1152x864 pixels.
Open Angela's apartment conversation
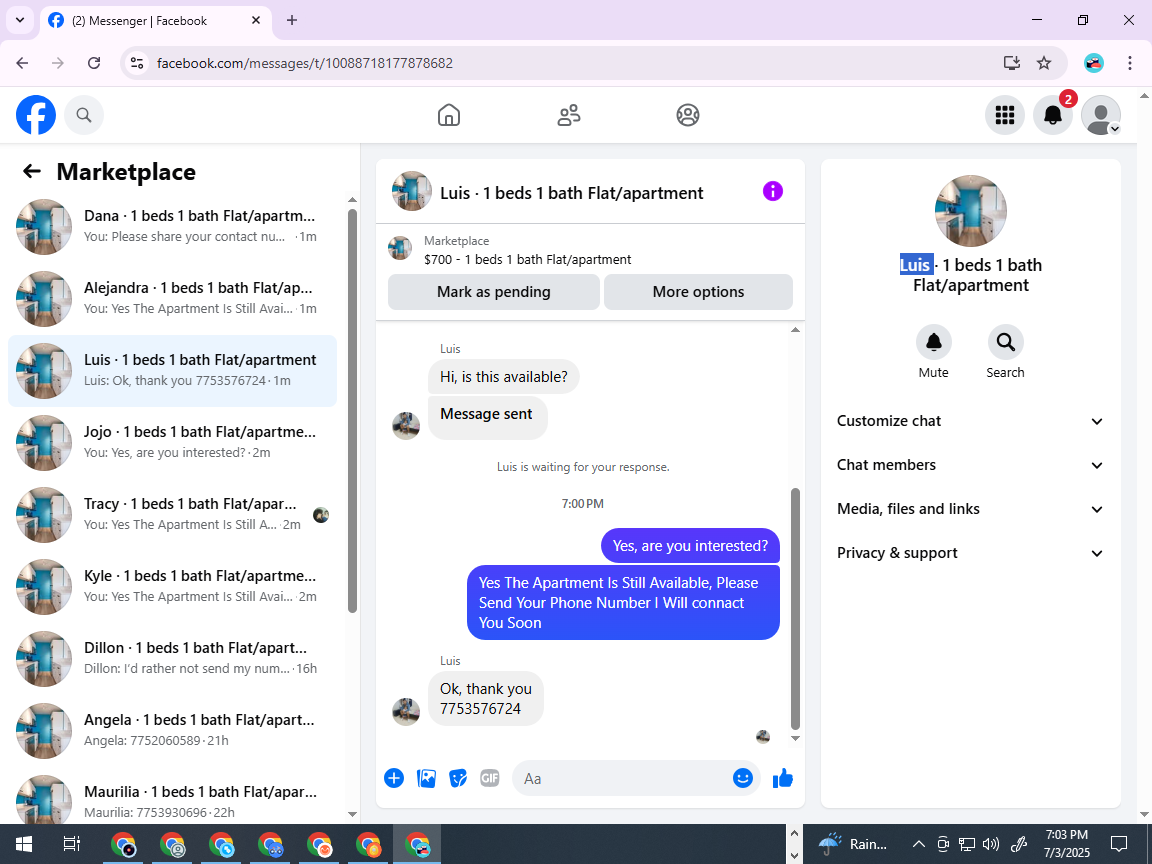(172, 731)
